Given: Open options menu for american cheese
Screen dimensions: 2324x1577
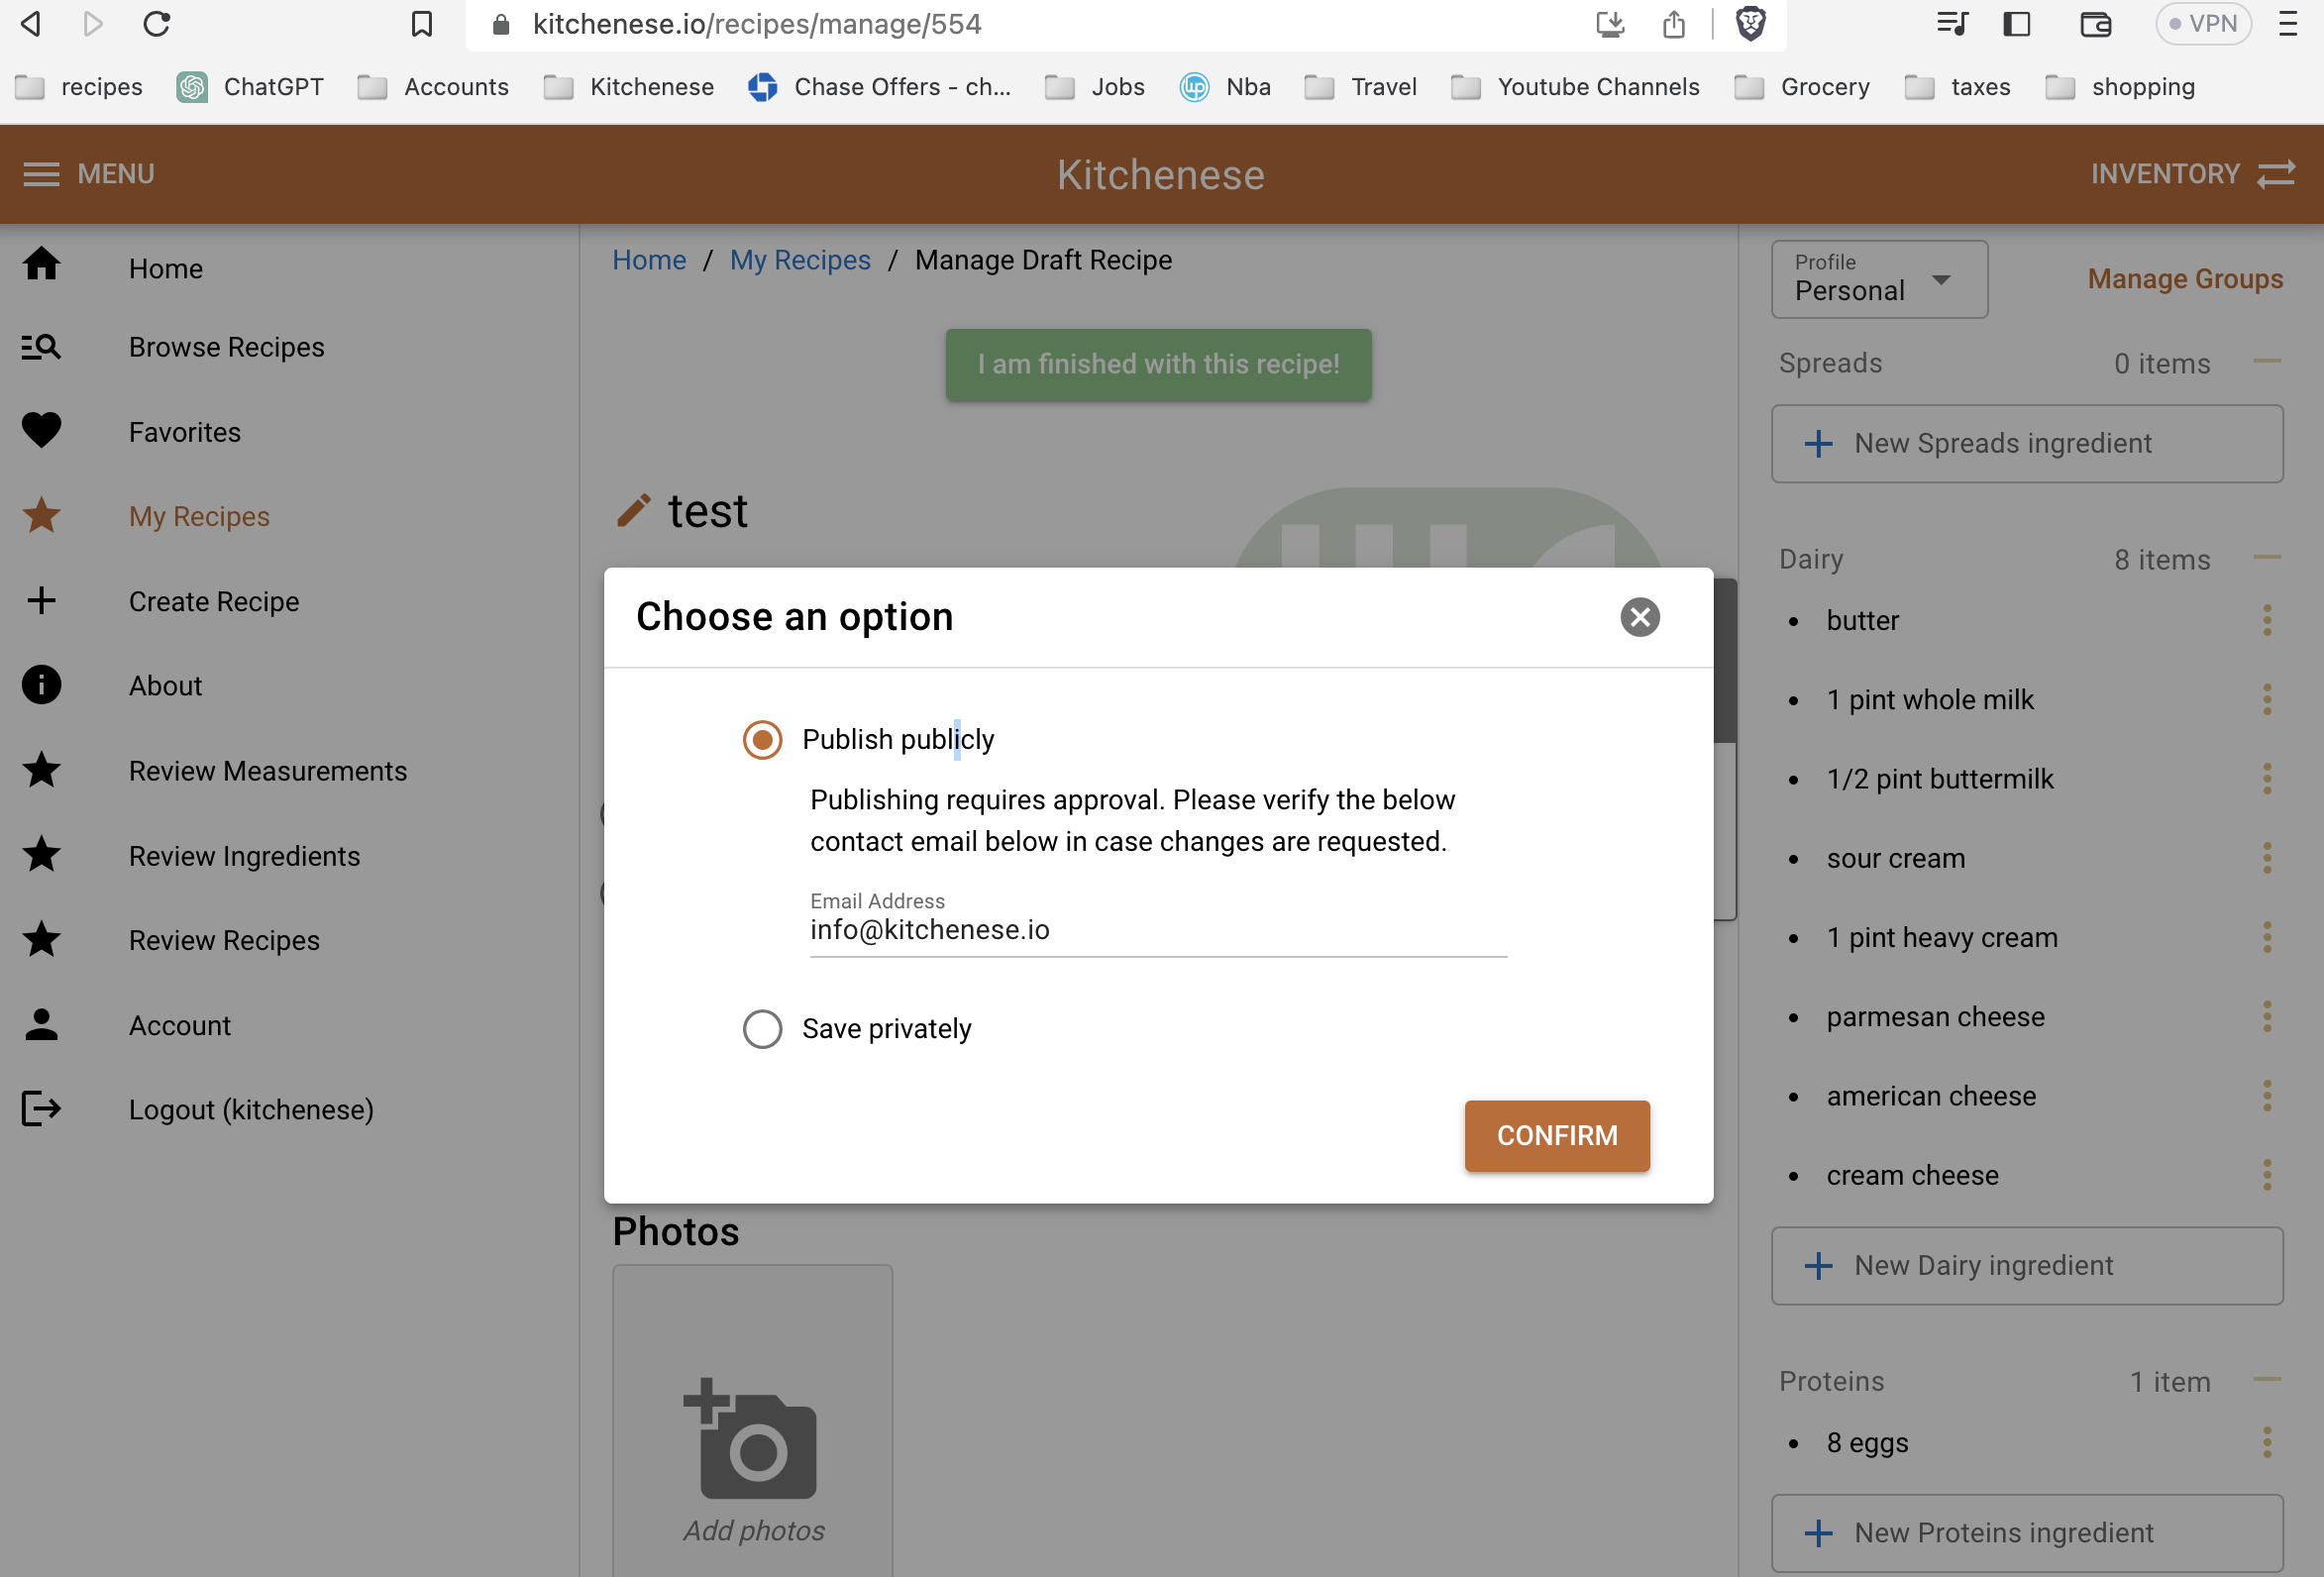Looking at the screenshot, I should click(x=2267, y=1096).
